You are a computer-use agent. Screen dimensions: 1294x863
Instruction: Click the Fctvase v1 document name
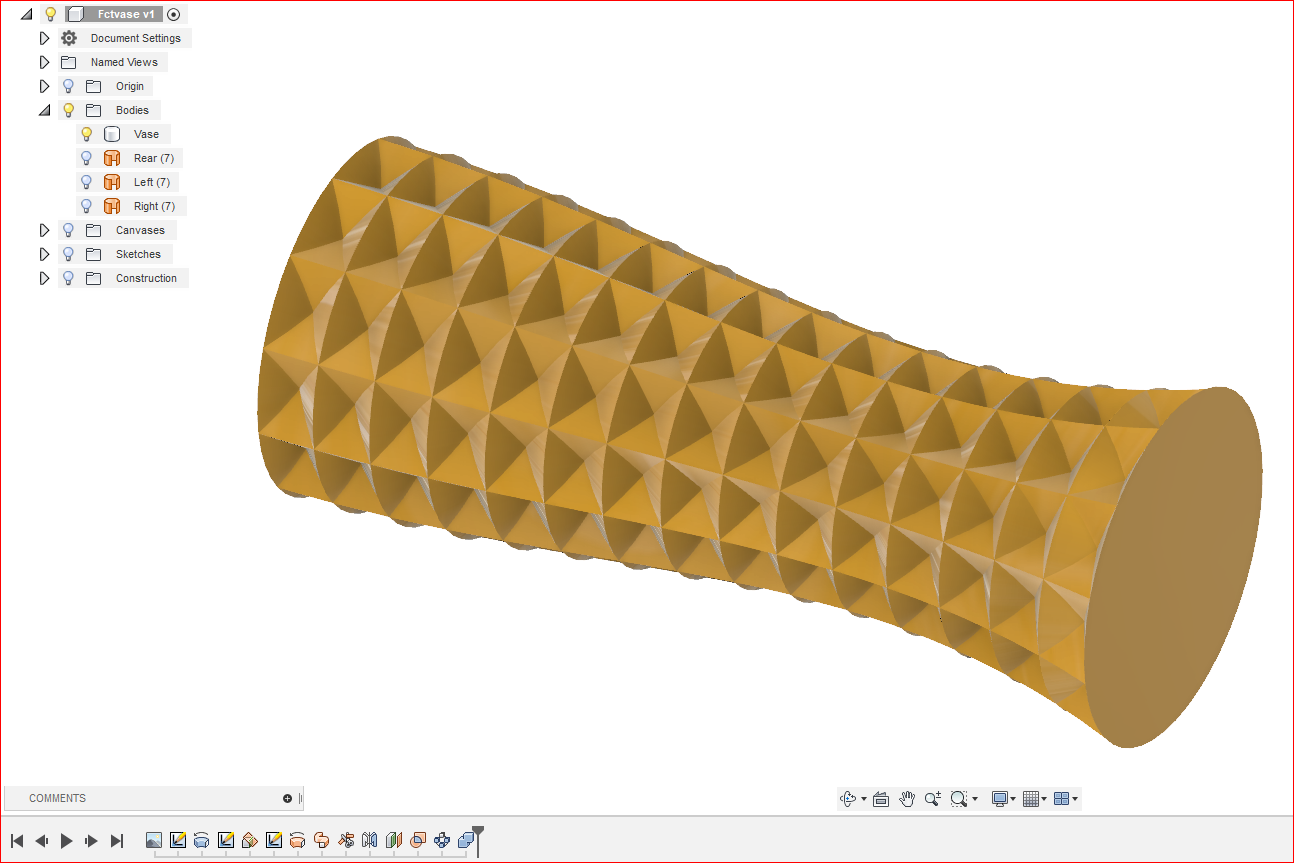(x=124, y=13)
